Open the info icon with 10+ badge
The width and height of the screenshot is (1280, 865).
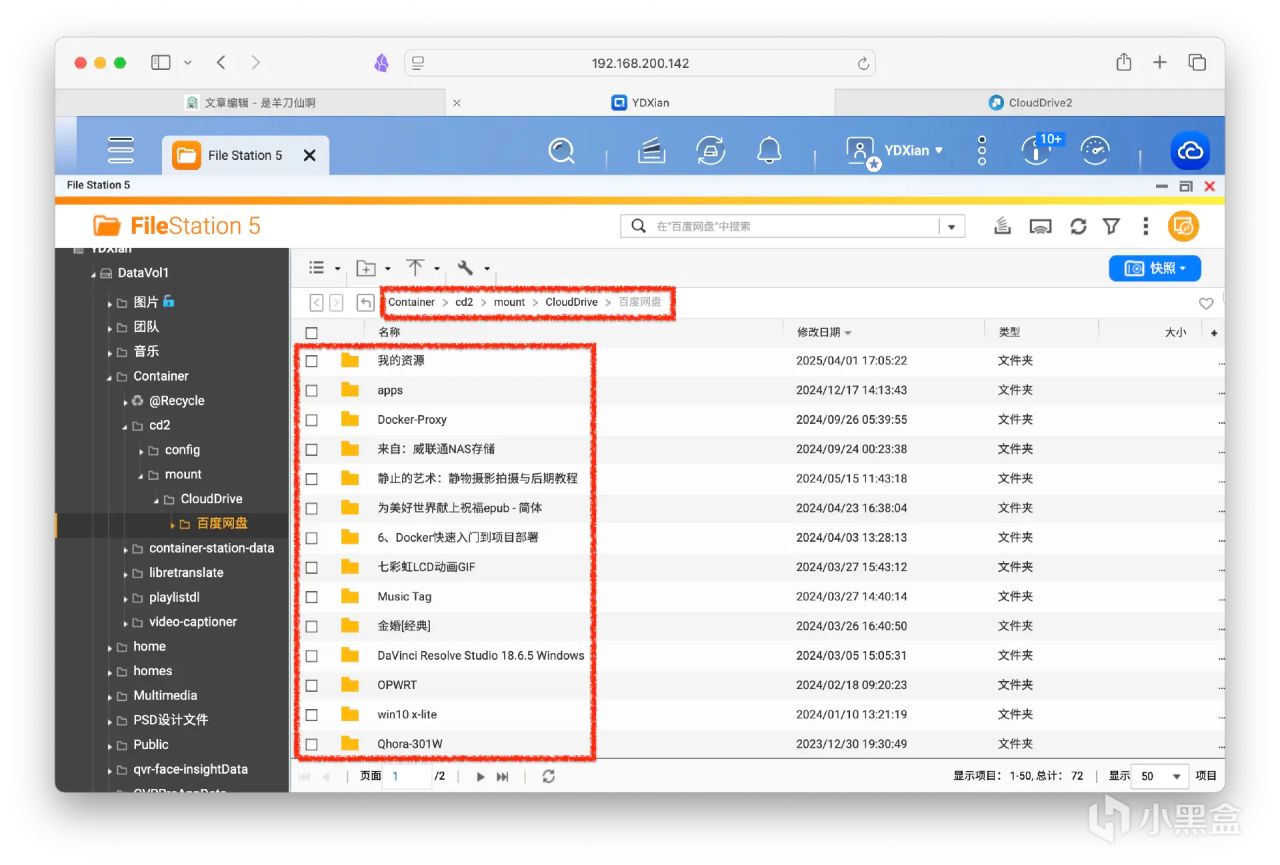[1036, 151]
